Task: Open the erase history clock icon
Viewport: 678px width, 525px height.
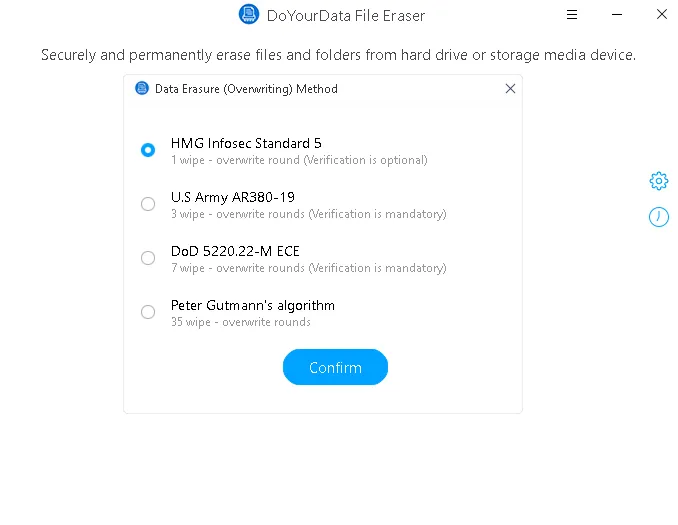Action: click(658, 216)
